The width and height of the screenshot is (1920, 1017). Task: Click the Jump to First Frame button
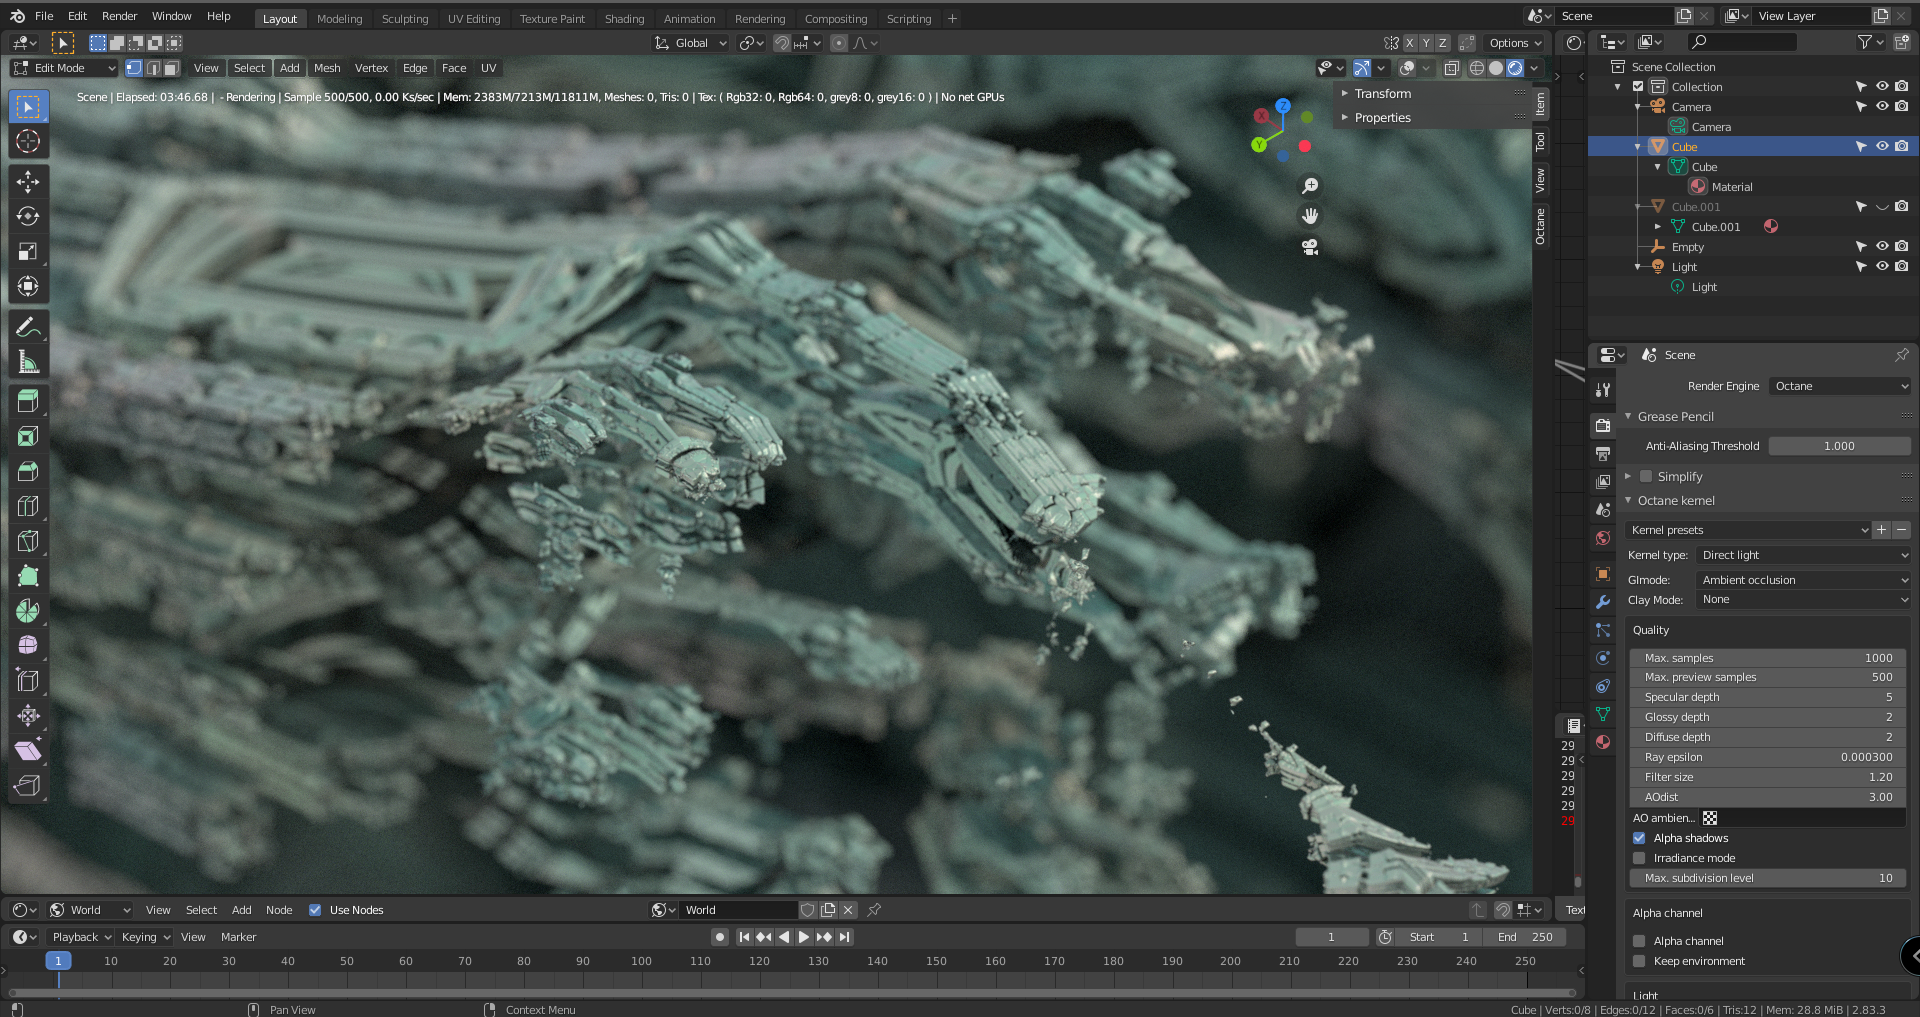pyautogui.click(x=743, y=937)
